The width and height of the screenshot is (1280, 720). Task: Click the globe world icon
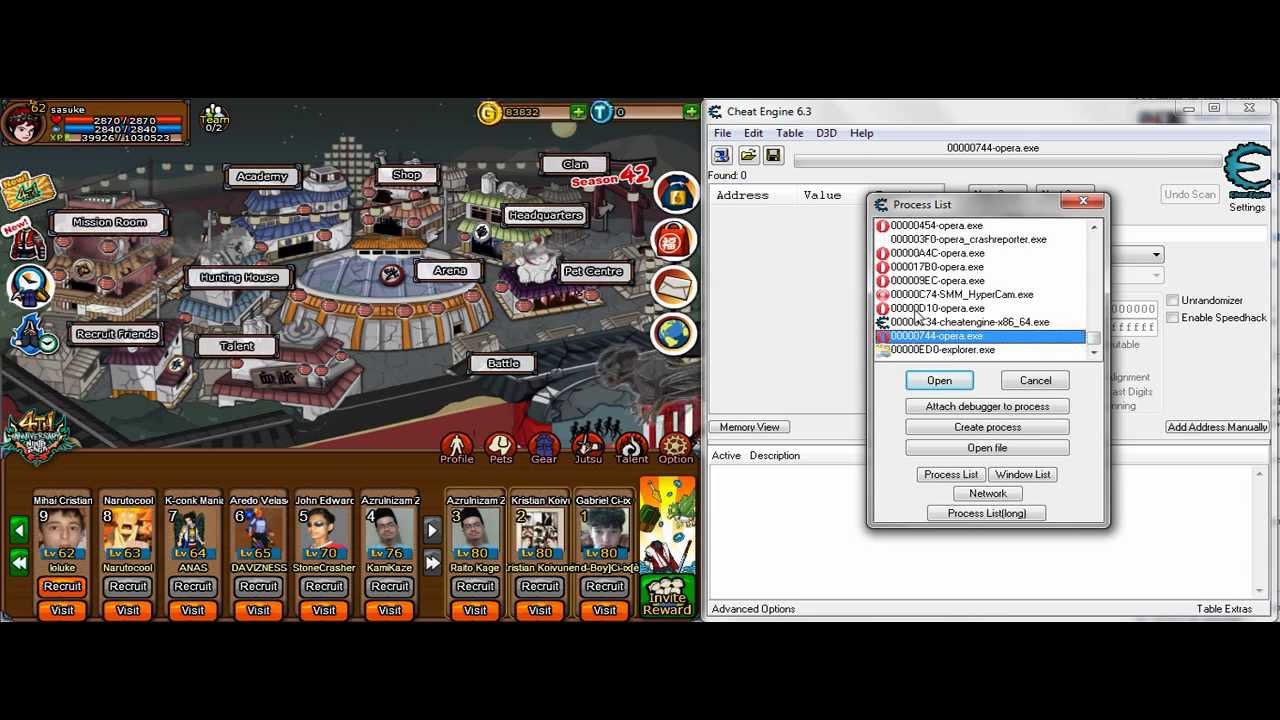point(676,334)
